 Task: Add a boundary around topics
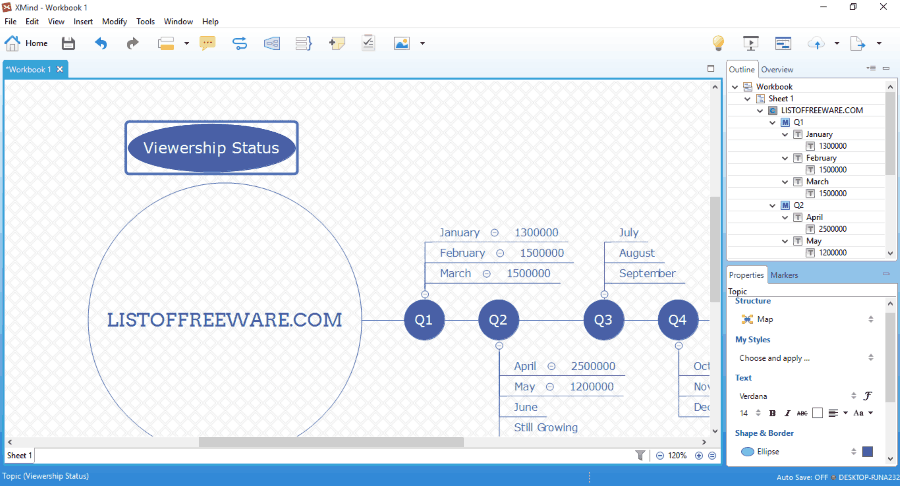click(x=272, y=43)
